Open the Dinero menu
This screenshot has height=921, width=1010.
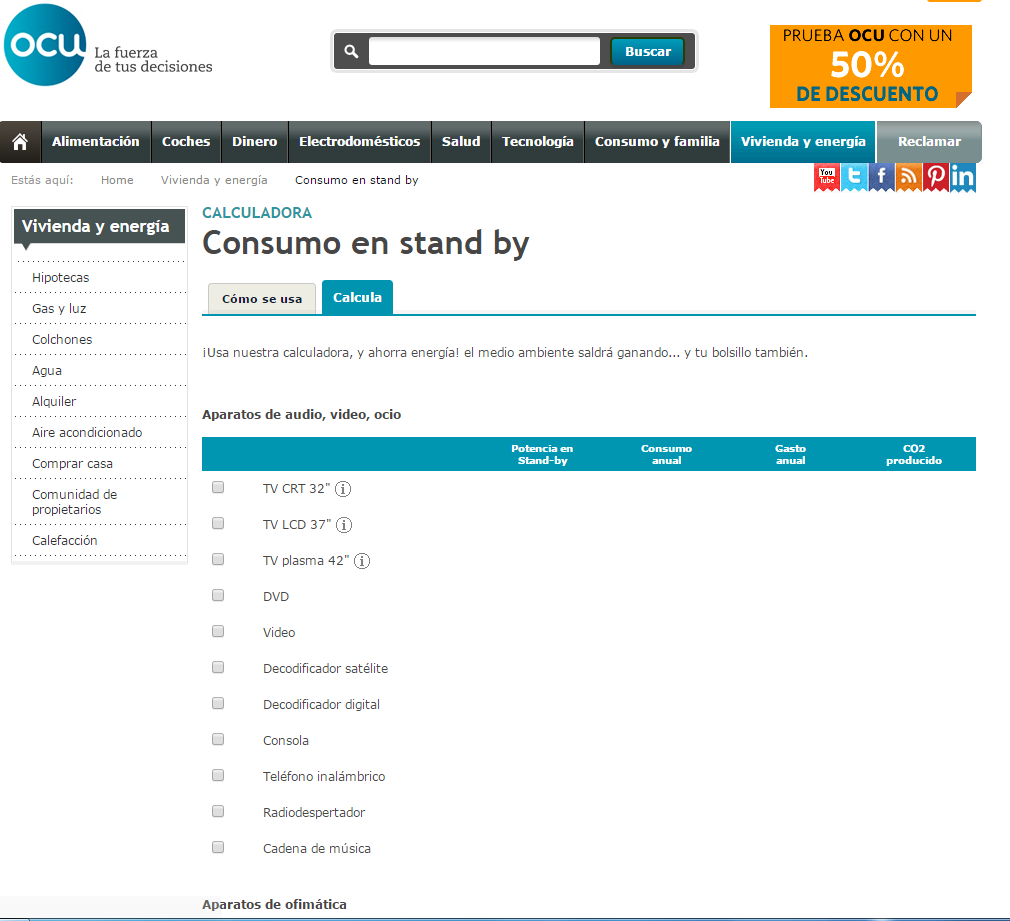(254, 142)
